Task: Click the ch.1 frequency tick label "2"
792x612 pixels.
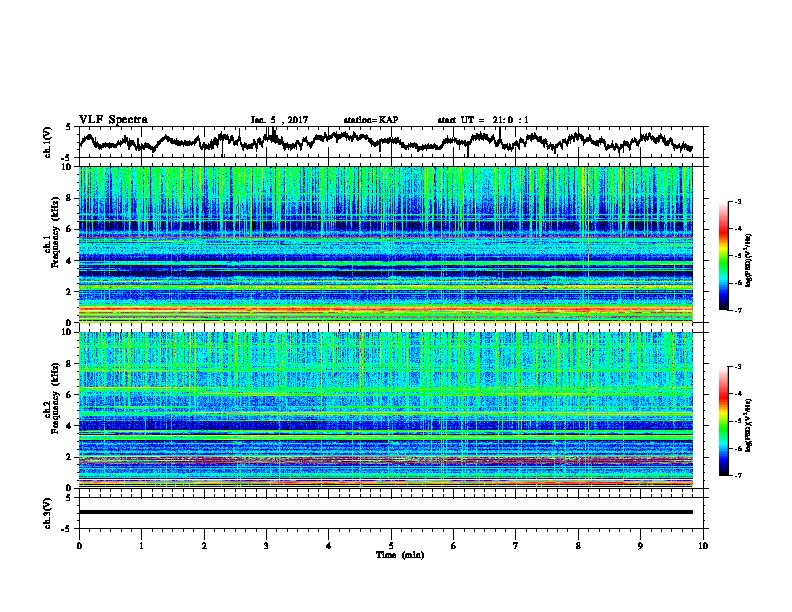Action: [70, 292]
